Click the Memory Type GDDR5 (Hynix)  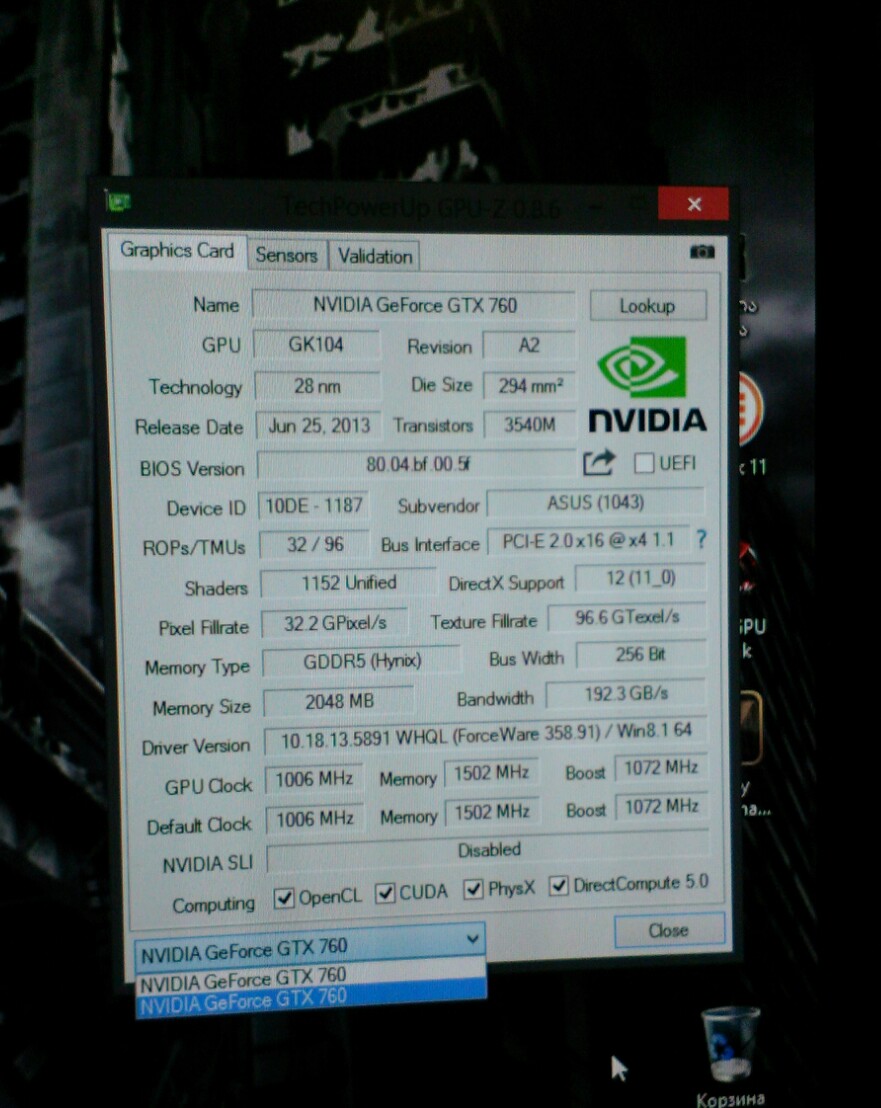tap(361, 661)
